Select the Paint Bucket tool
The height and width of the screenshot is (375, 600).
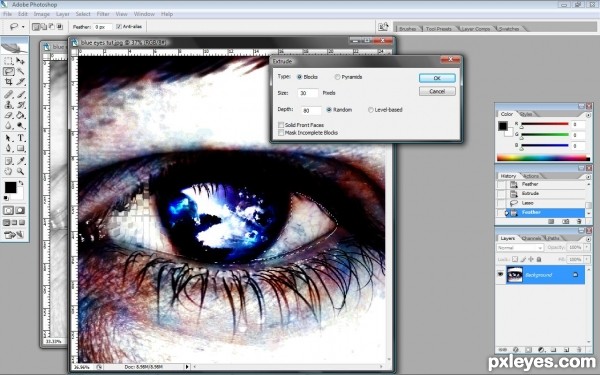pyautogui.click(x=20, y=115)
